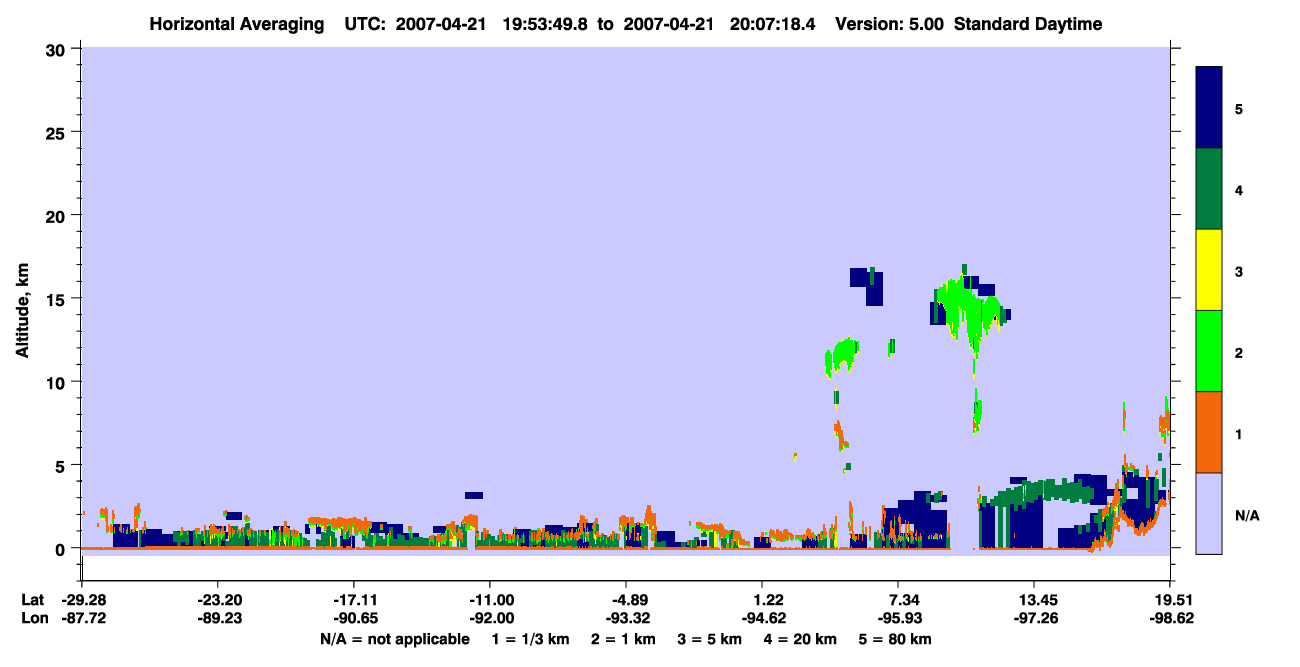Click the colorbar label '4'
The image size is (1300, 667).
point(1239,190)
